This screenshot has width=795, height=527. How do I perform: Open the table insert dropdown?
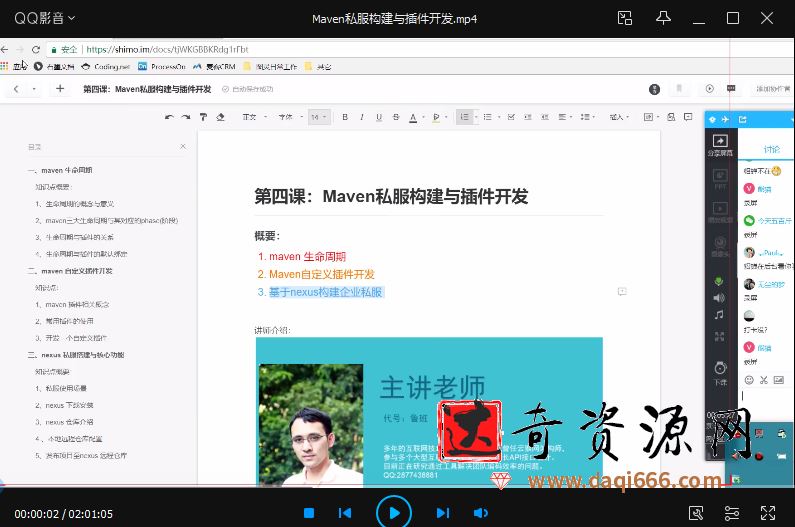(651, 117)
